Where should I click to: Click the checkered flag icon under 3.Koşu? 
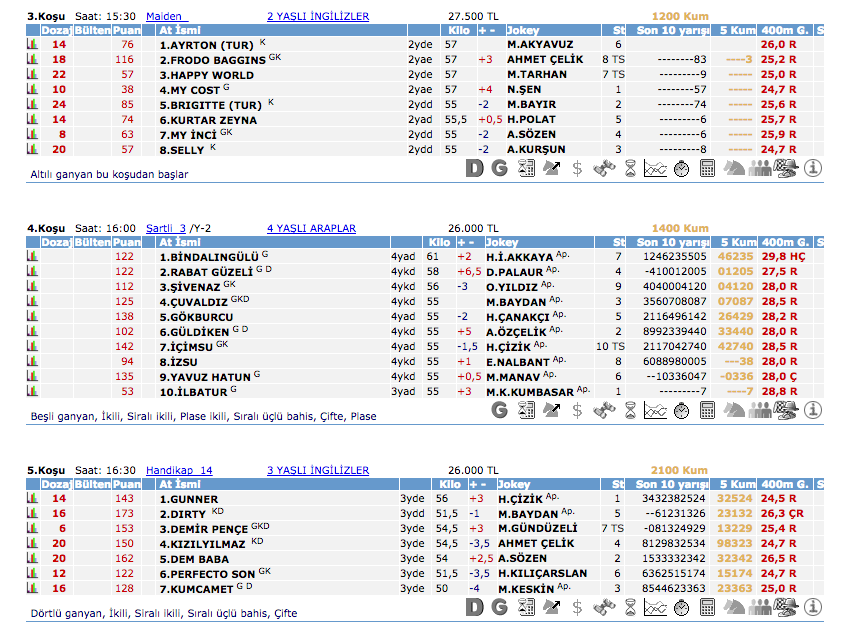coord(786,168)
